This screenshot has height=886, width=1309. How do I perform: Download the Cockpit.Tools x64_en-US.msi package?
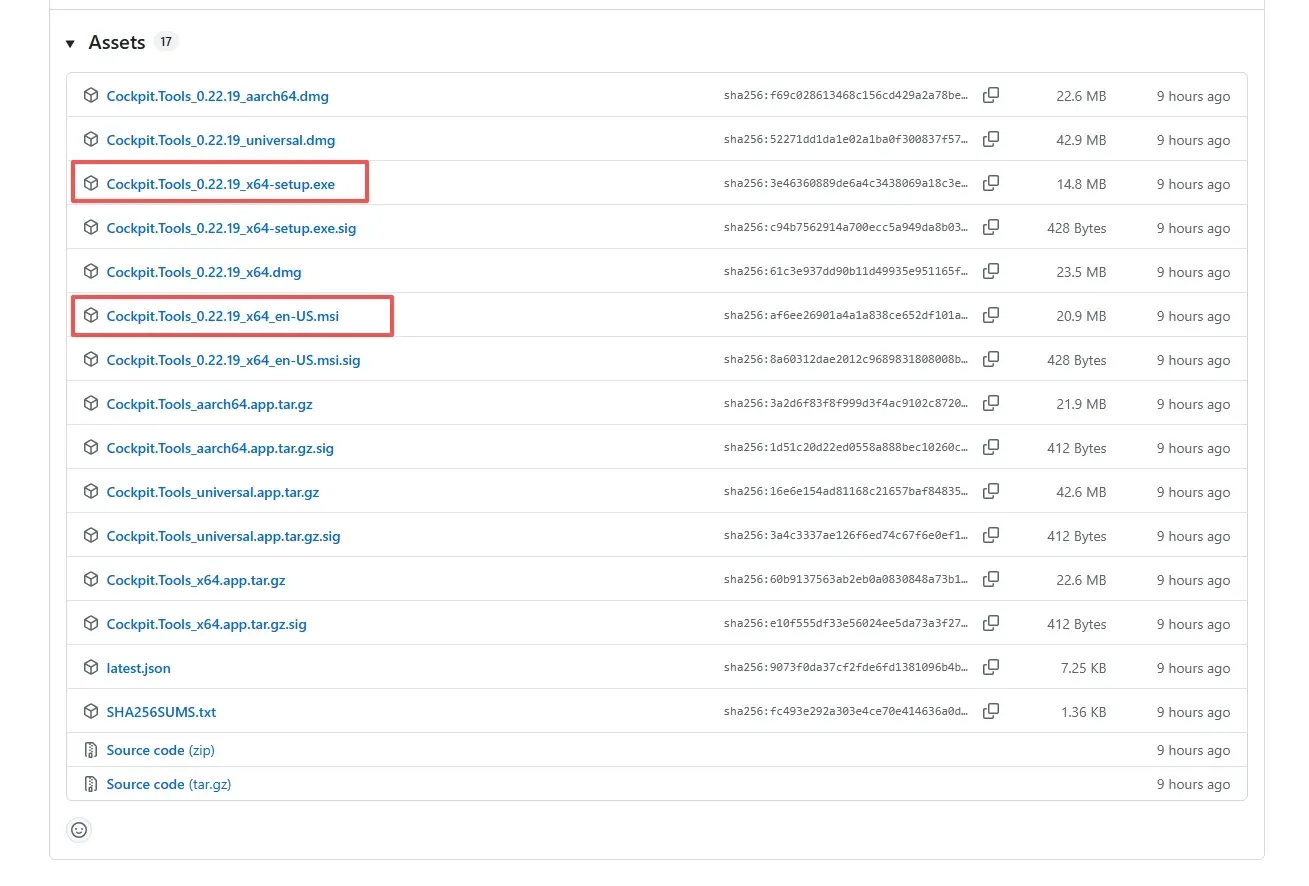[x=223, y=317]
